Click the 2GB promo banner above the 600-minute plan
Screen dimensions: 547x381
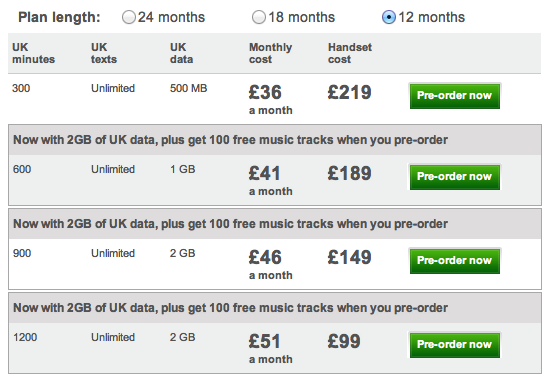(x=275, y=140)
